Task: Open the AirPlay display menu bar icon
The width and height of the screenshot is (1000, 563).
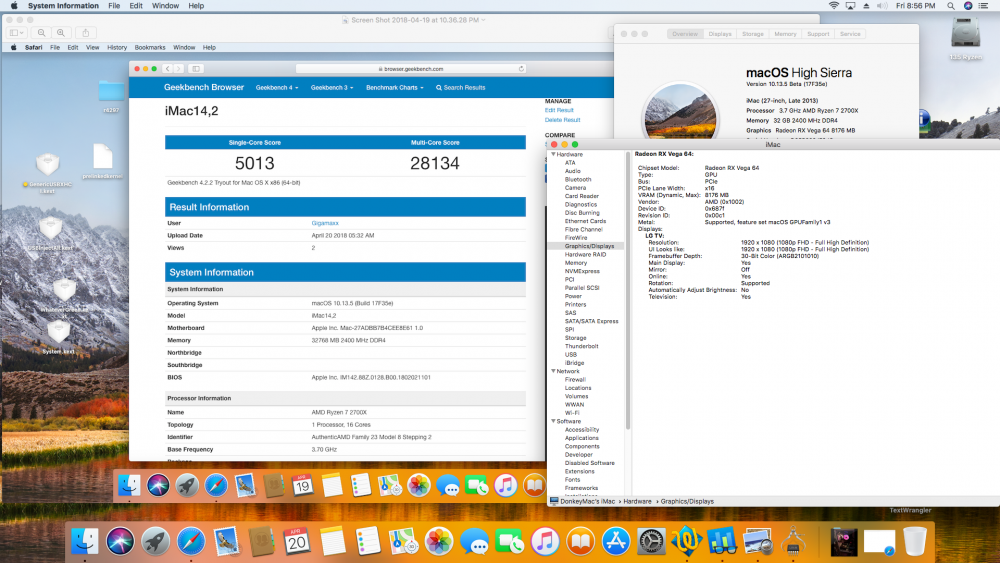Action: 850,6
